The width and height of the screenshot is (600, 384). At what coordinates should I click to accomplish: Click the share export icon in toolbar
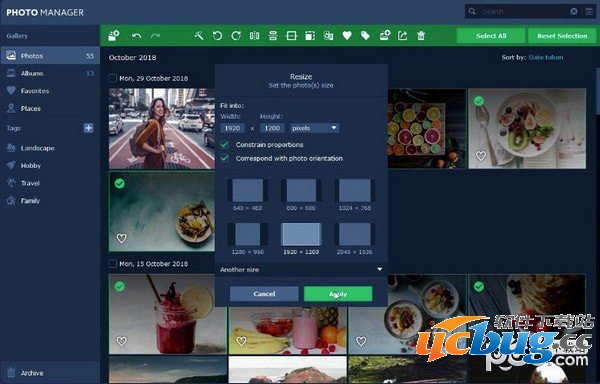pos(403,36)
